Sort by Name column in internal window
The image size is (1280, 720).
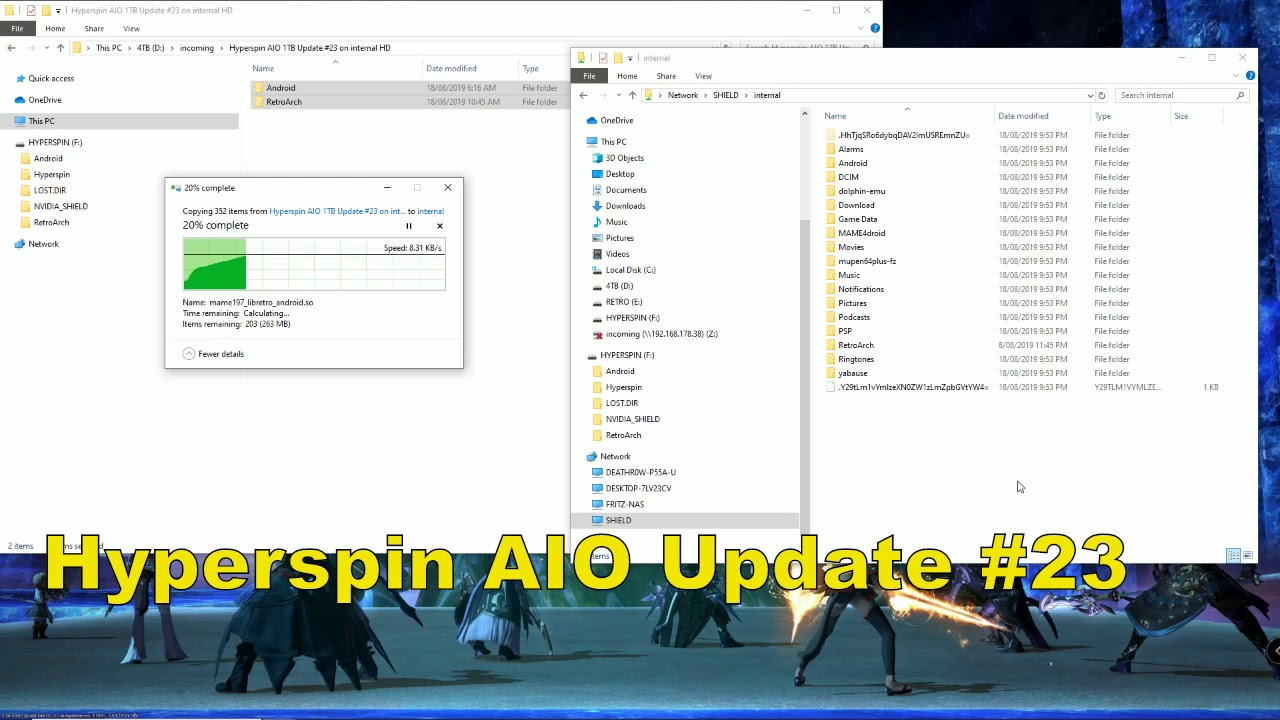click(834, 116)
